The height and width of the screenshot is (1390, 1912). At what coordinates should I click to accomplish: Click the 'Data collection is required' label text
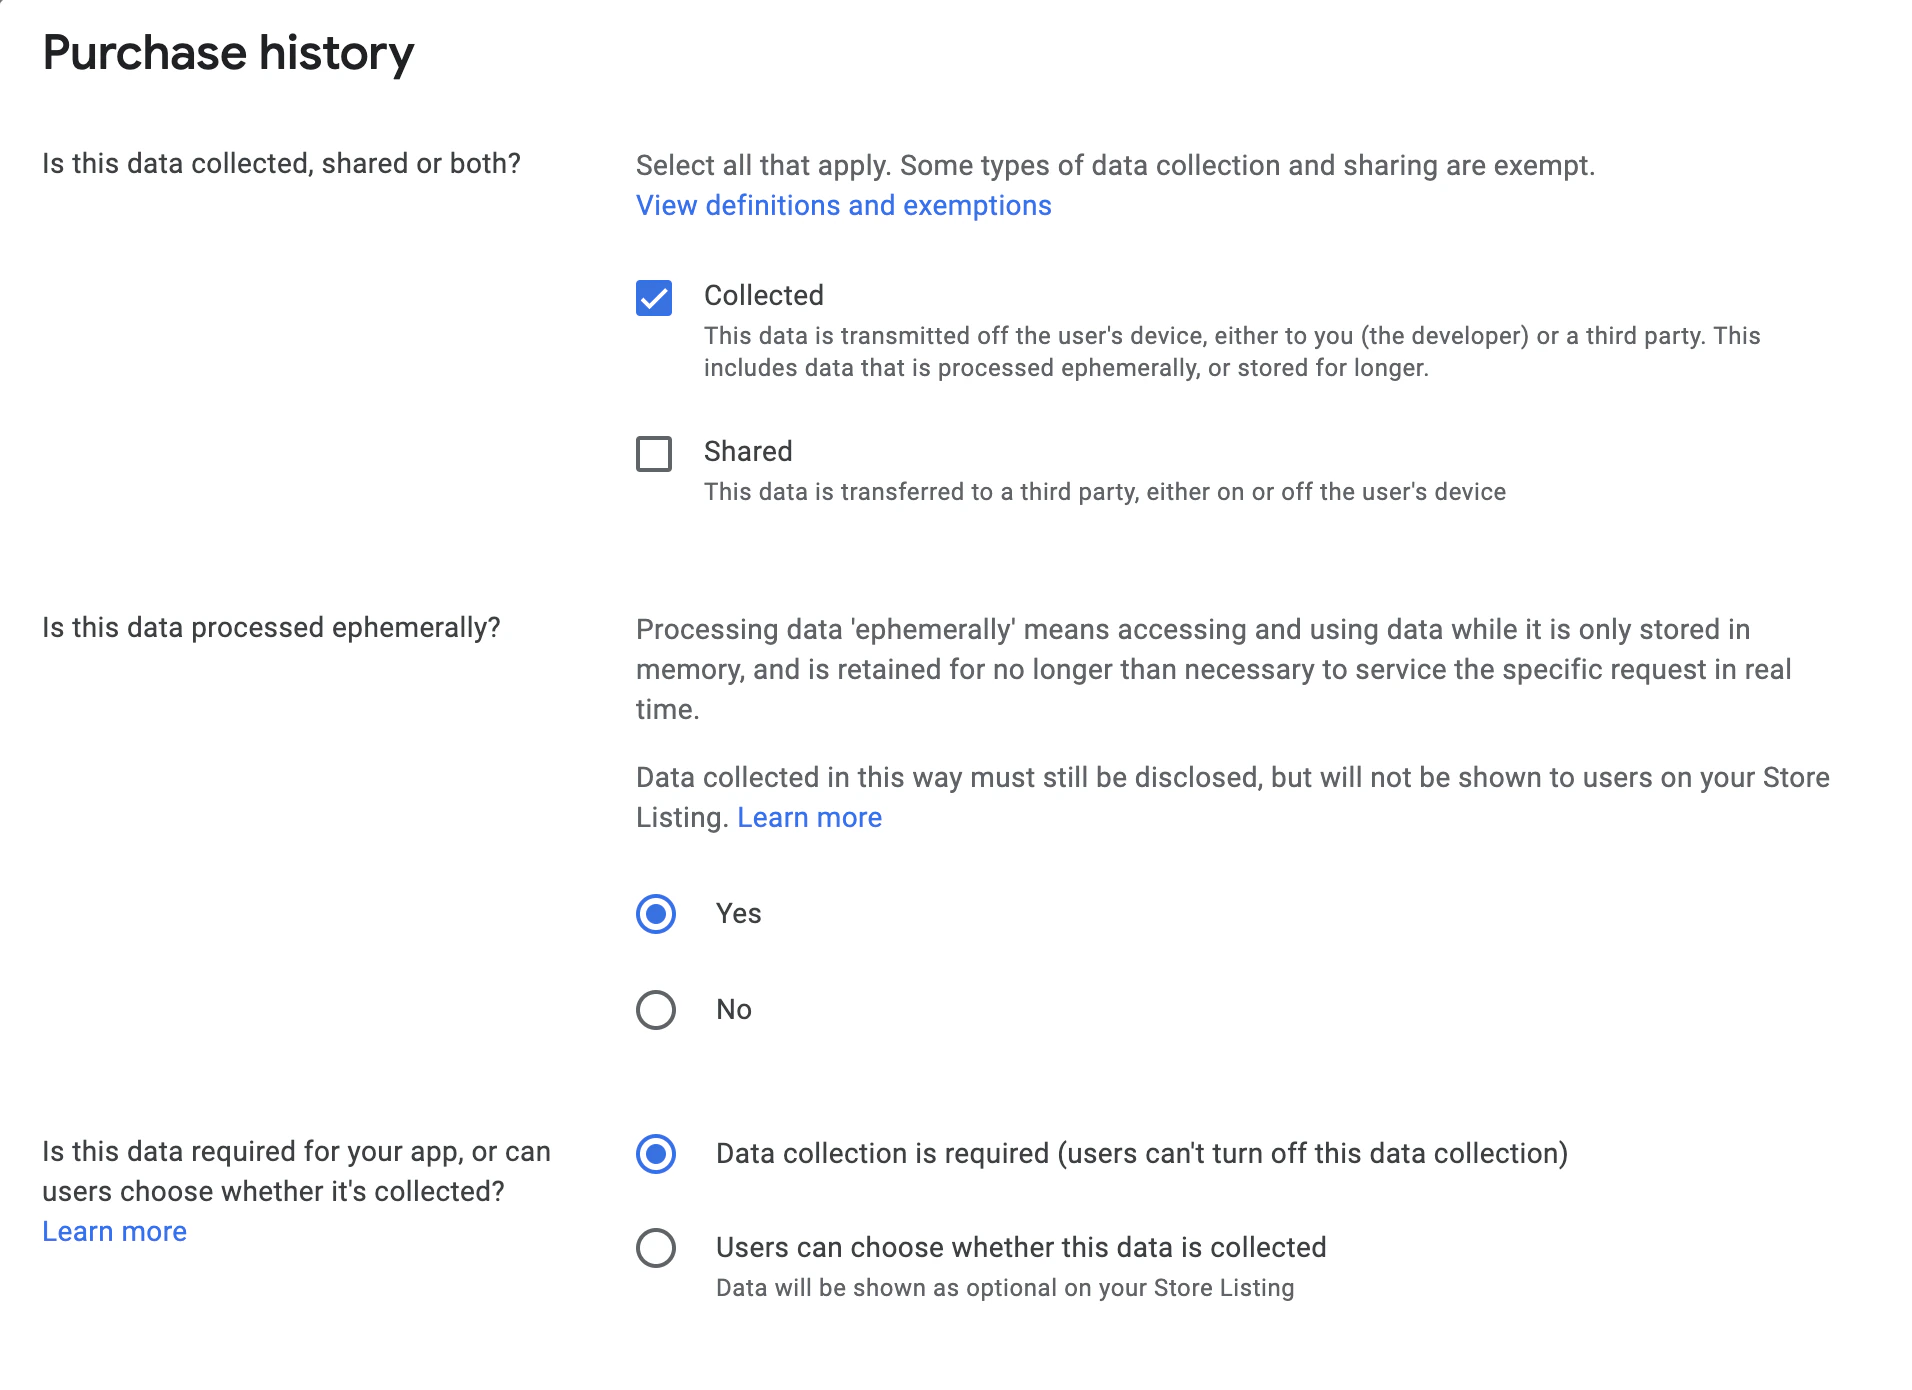(x=1141, y=1154)
